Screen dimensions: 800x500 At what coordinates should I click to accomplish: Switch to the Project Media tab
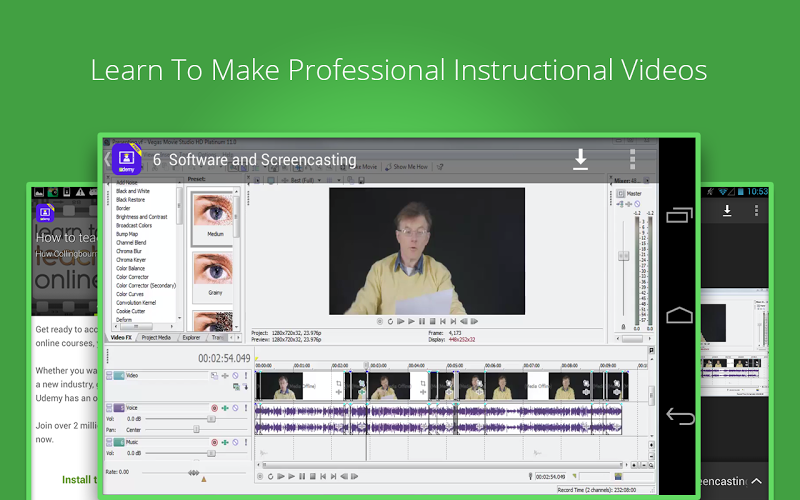coord(156,338)
